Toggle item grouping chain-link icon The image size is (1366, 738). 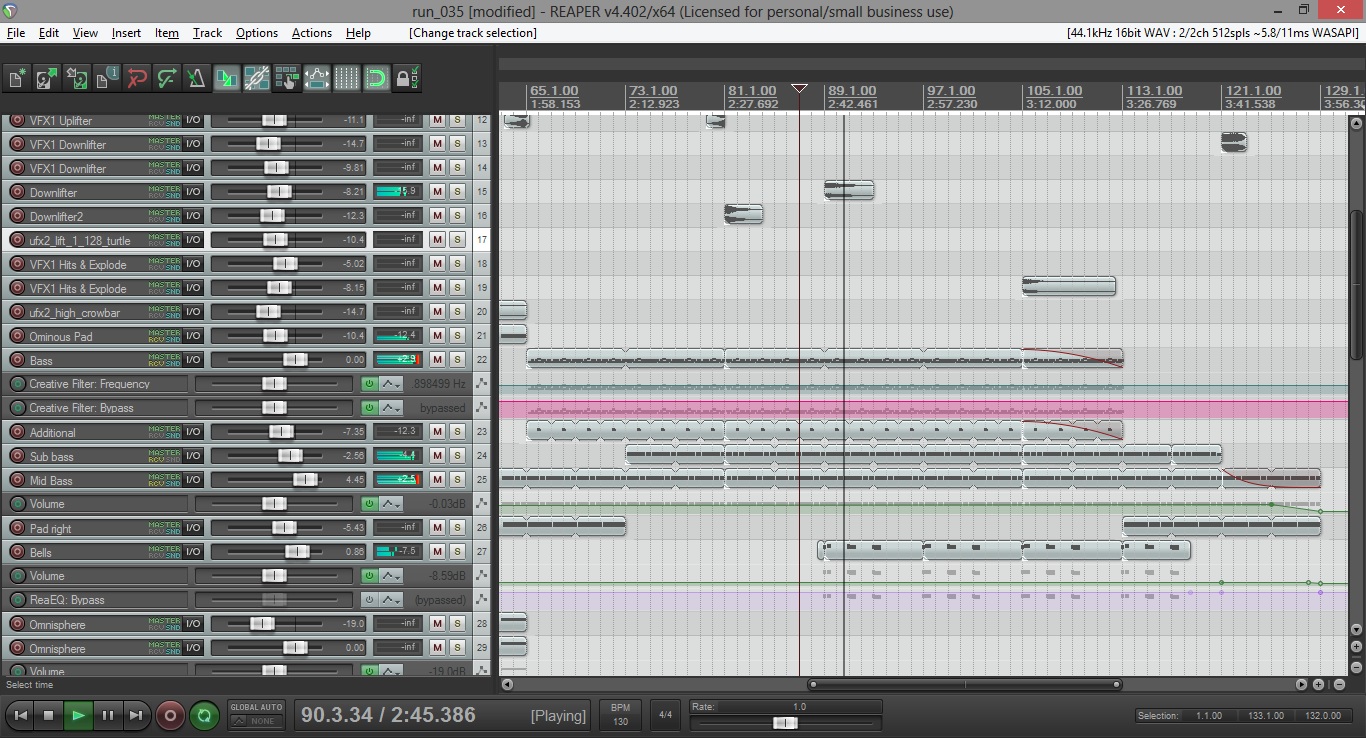(x=257, y=78)
